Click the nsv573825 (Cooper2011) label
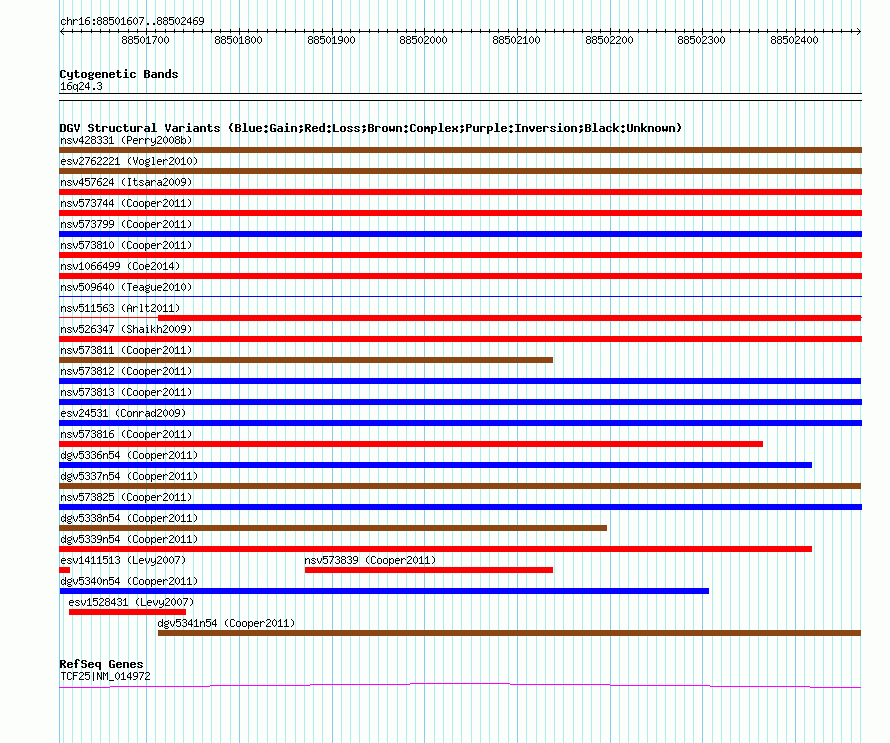The width and height of the screenshot is (890, 743). (126, 497)
